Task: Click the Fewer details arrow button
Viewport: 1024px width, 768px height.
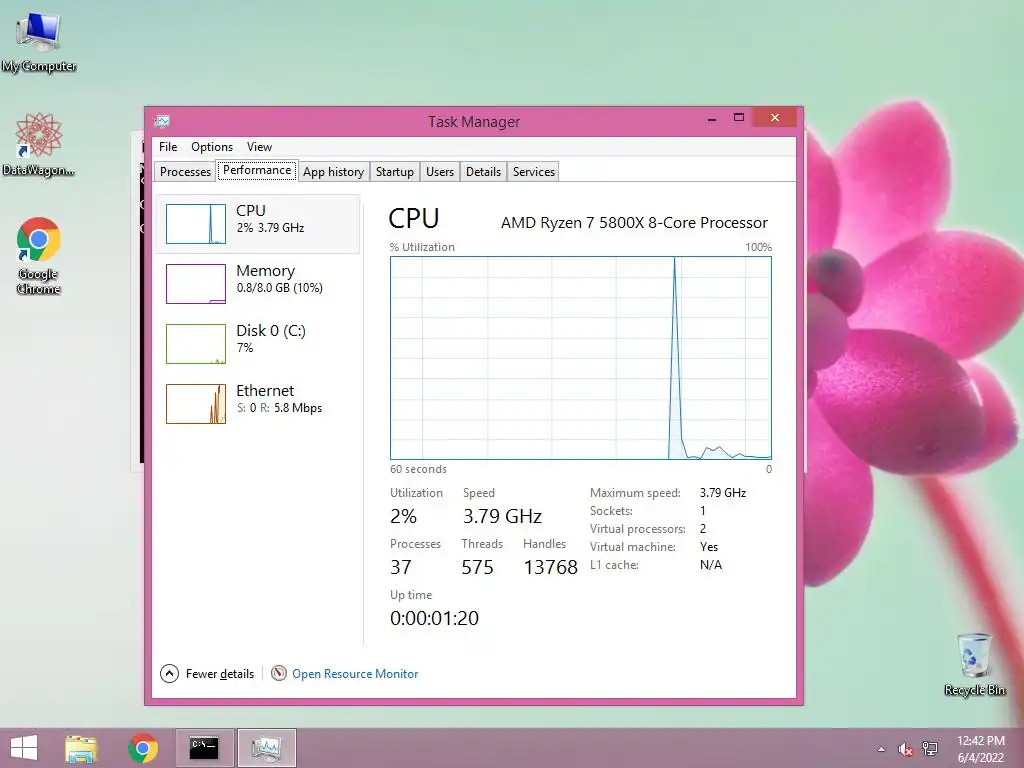Action: (x=169, y=673)
